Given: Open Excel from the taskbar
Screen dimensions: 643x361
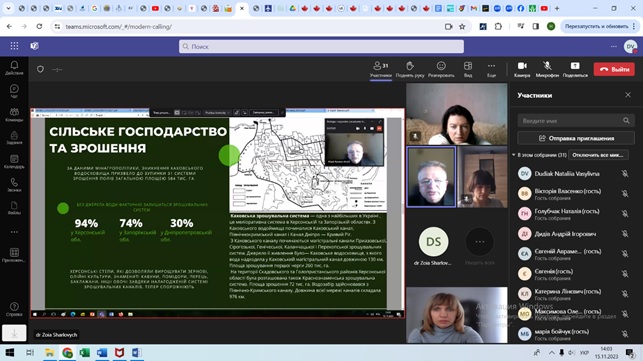Looking at the screenshot, I should point(84,352).
